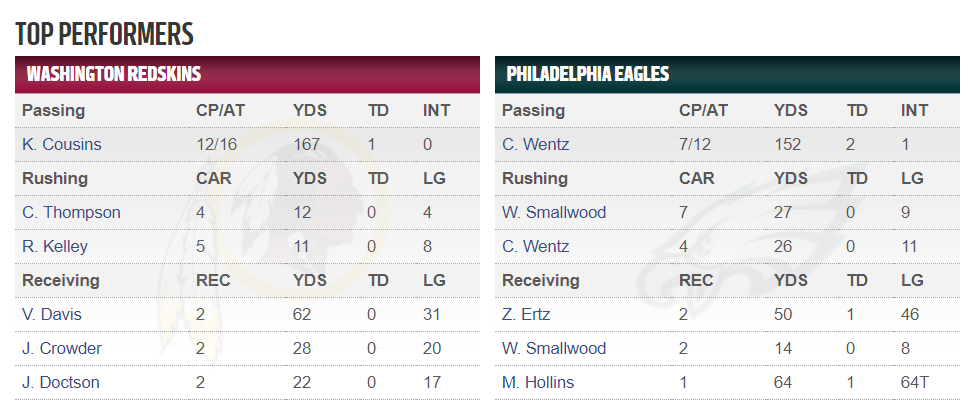This screenshot has height=402, width=969.
Task: Select J. Crowder player name
Action: (62, 349)
